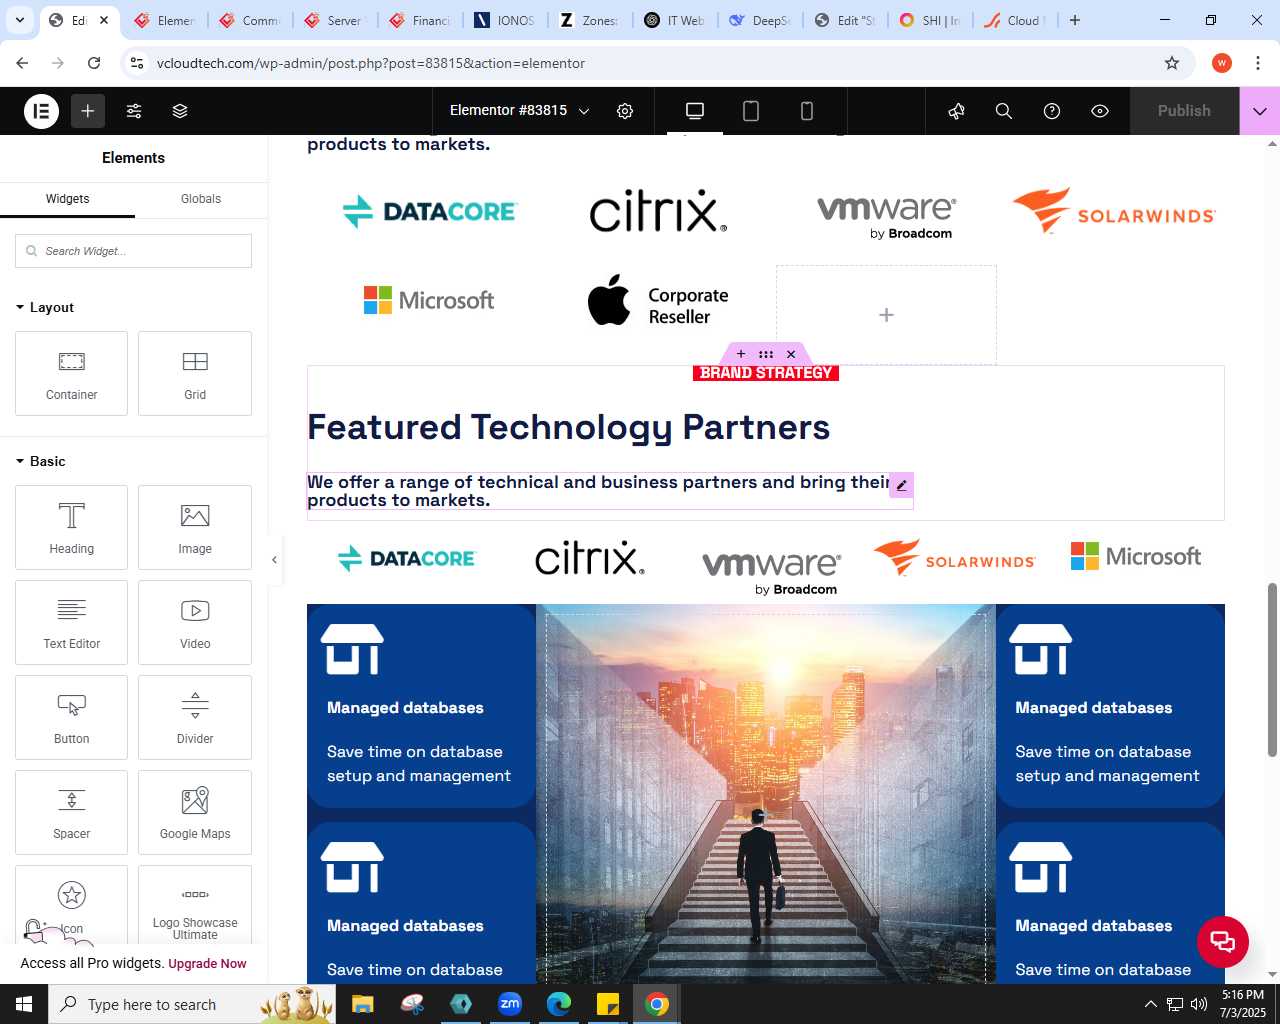
Task: Open What's New megaphone icon
Action: (957, 111)
